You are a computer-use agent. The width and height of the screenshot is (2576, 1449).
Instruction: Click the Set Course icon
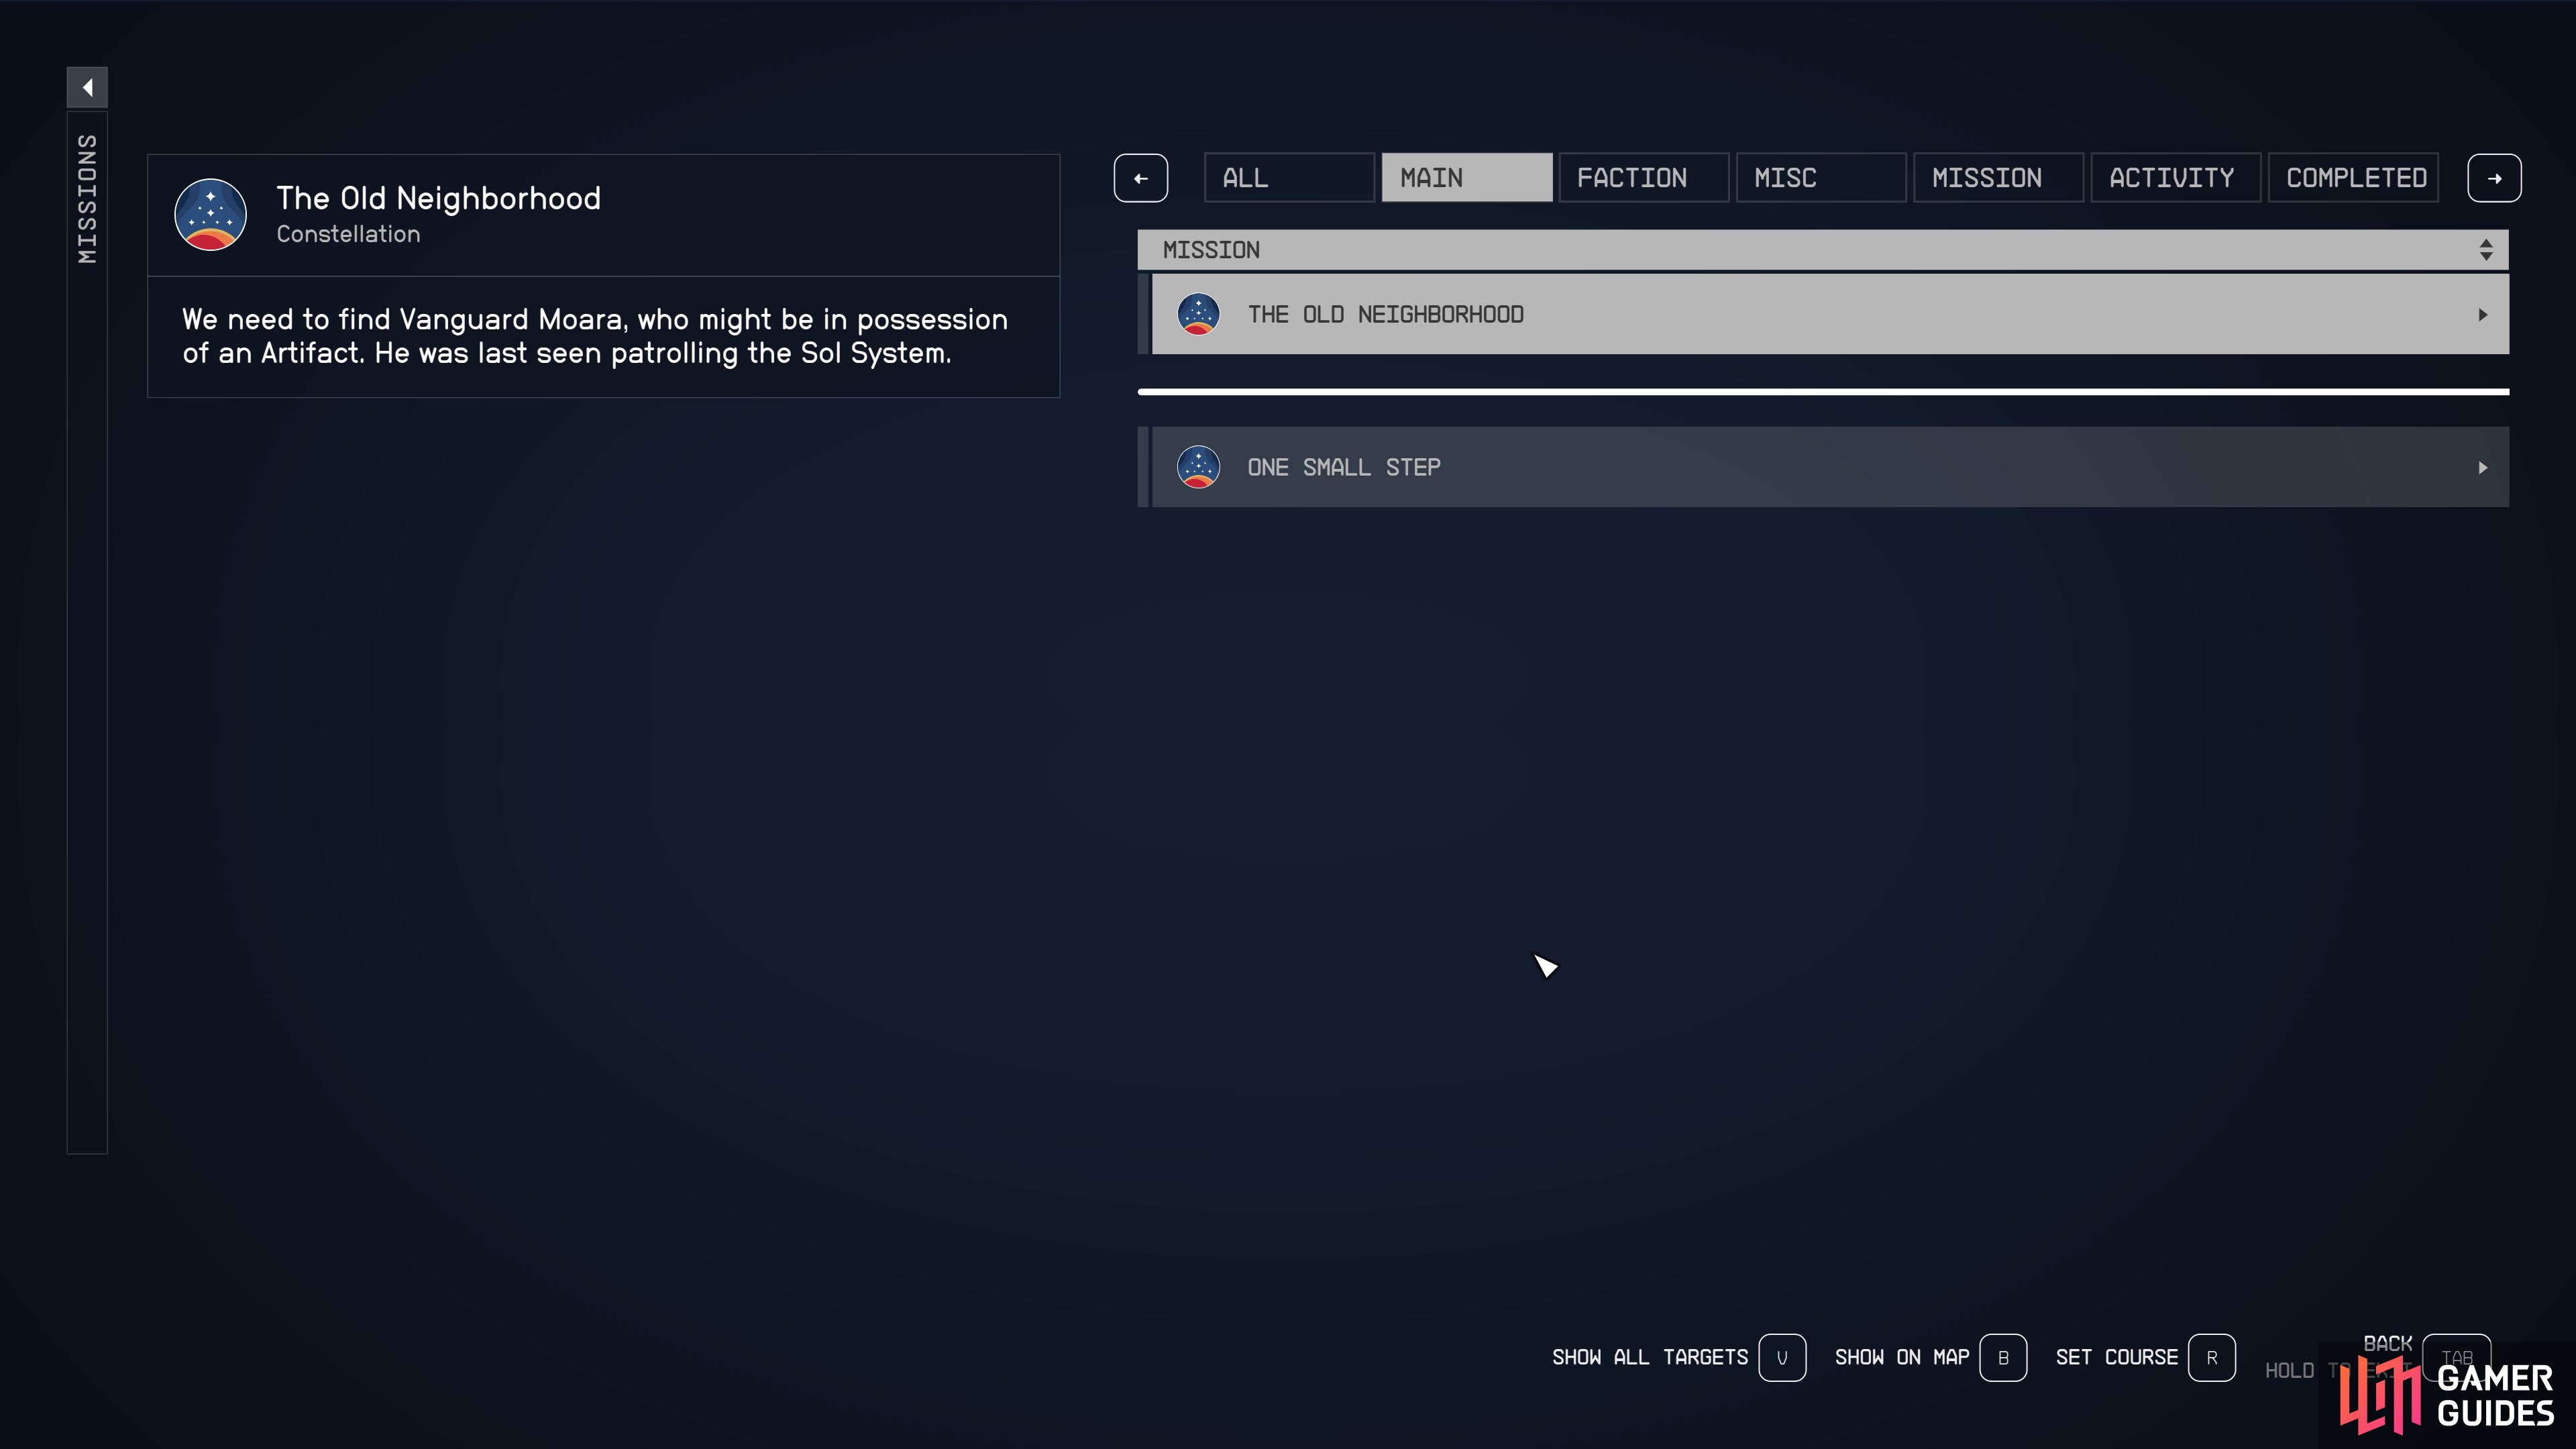tap(2212, 1357)
